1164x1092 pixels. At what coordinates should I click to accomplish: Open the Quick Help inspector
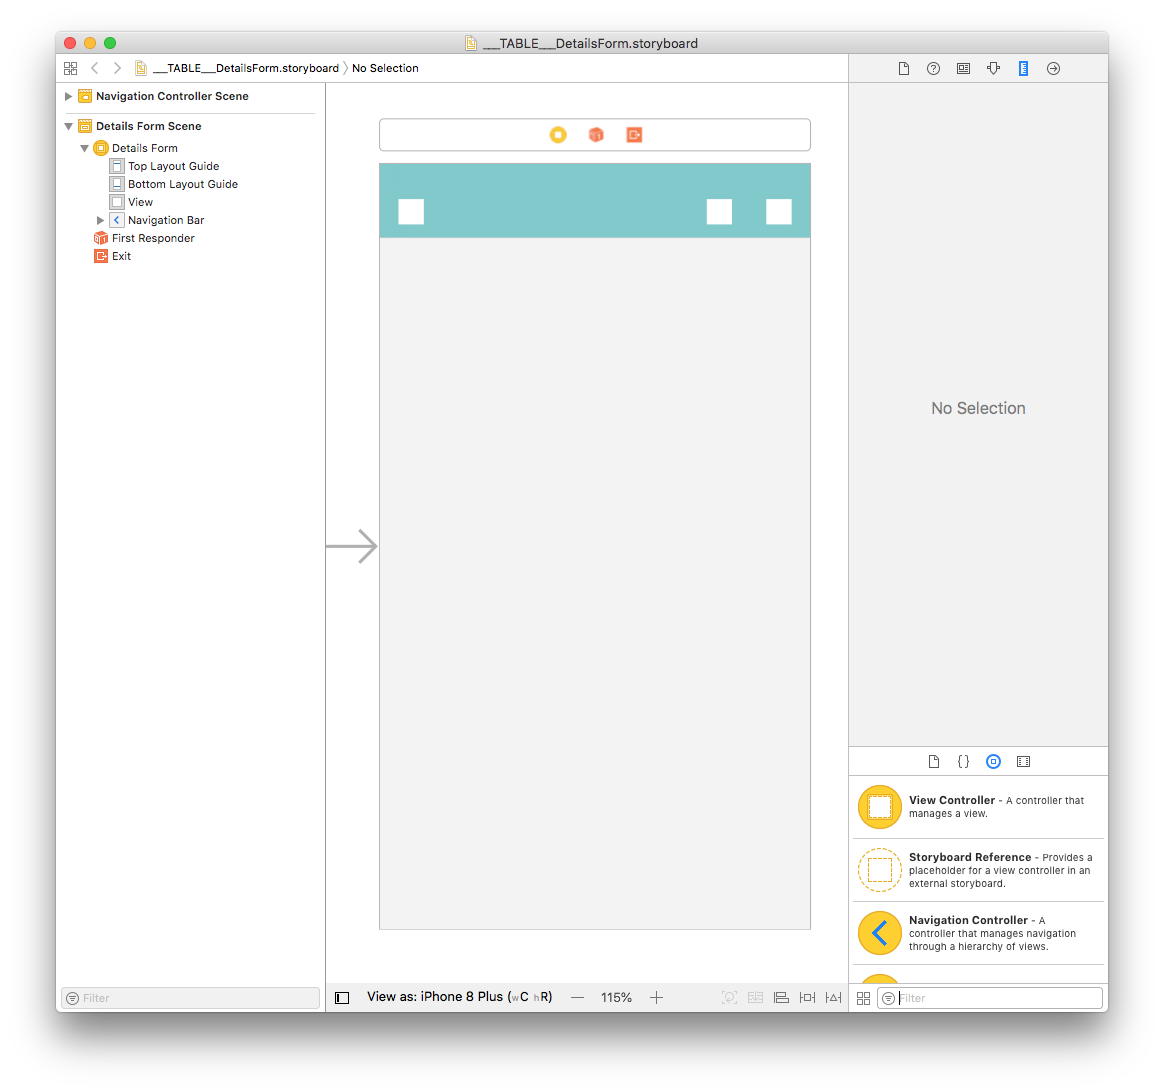[933, 68]
